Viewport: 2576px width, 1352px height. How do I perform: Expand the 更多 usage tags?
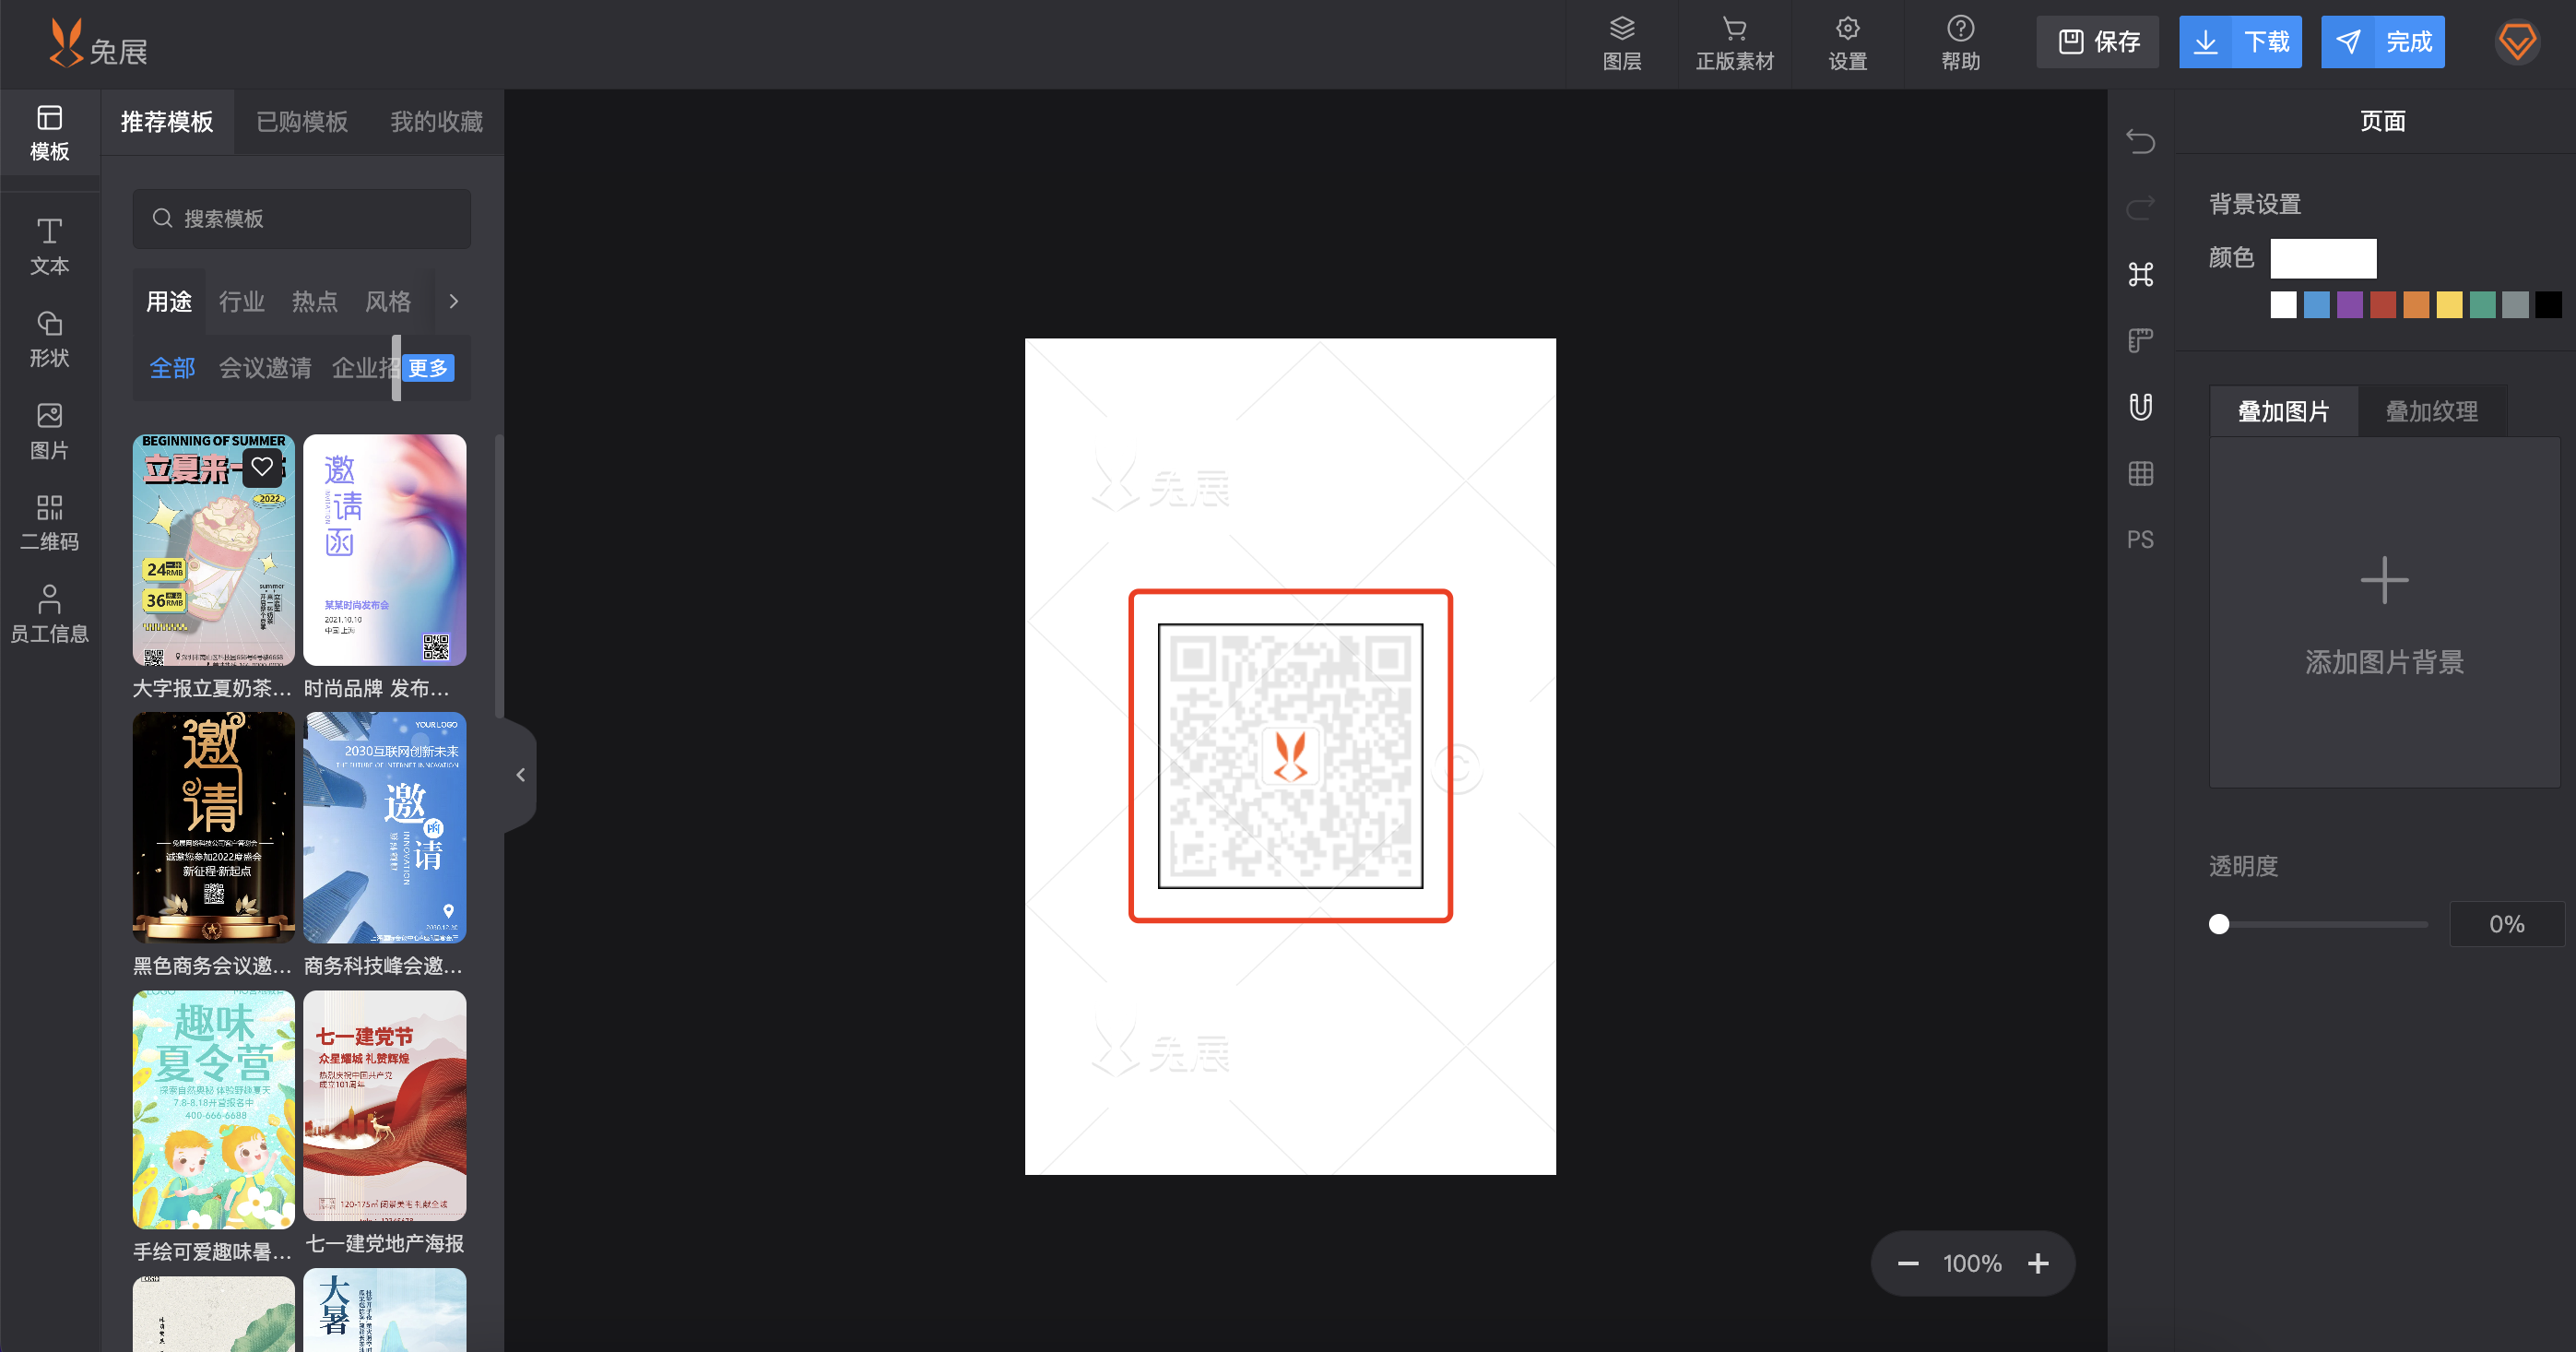tap(428, 368)
